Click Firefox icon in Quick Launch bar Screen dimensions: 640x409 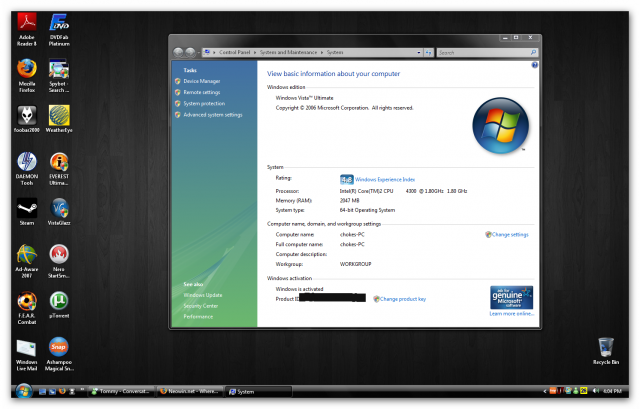point(62,391)
